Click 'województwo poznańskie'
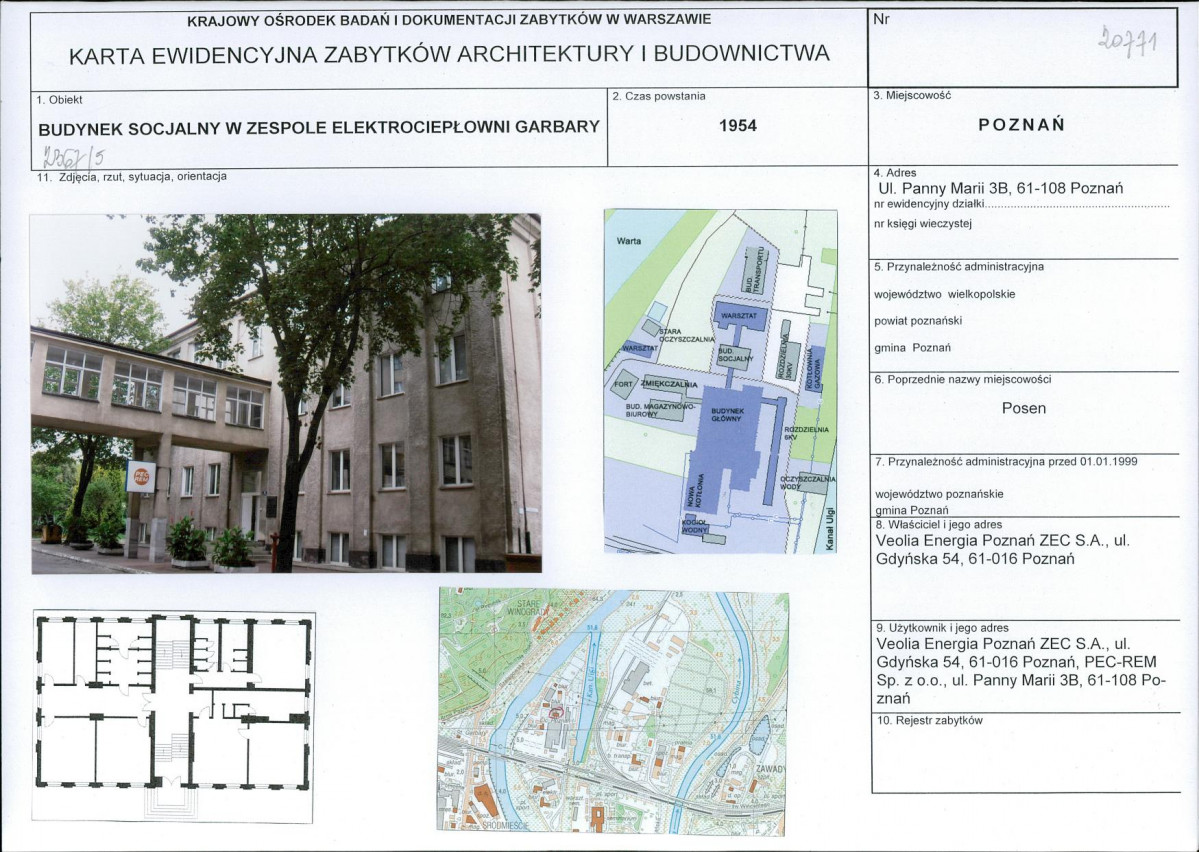 [x=939, y=494]
